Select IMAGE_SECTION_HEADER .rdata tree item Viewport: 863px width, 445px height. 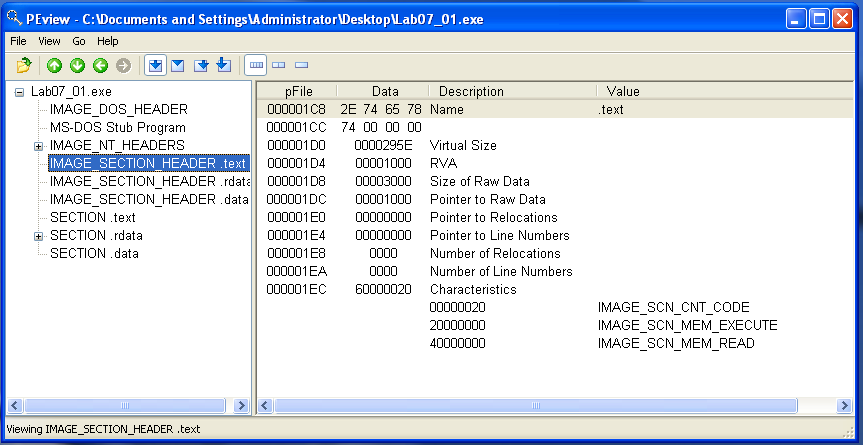click(150, 182)
